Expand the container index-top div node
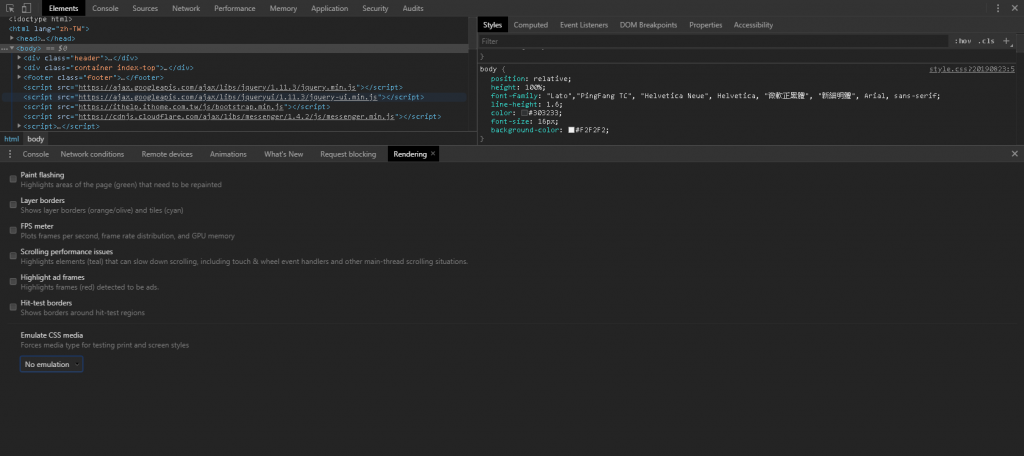The width and height of the screenshot is (1024, 456). tap(20, 67)
